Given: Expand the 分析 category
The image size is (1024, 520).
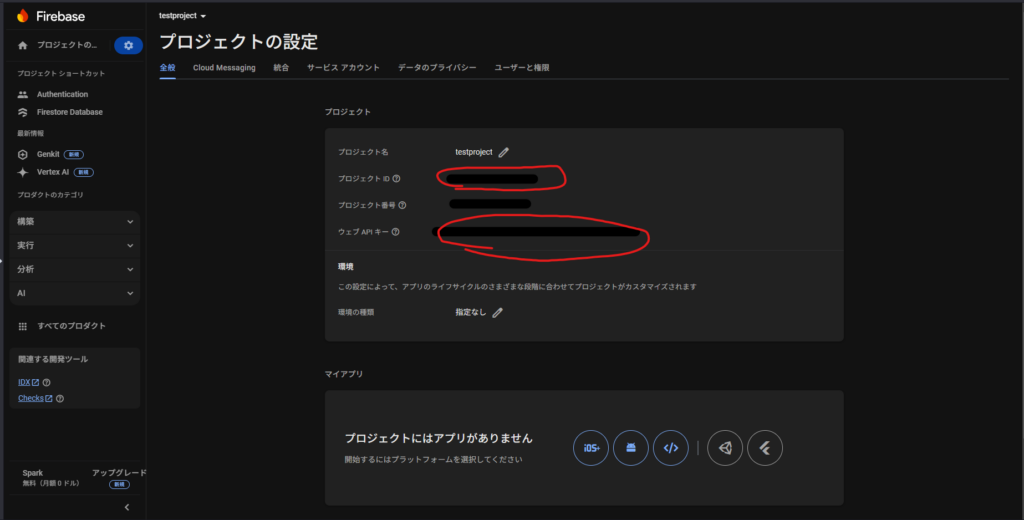Looking at the screenshot, I should pos(75,270).
